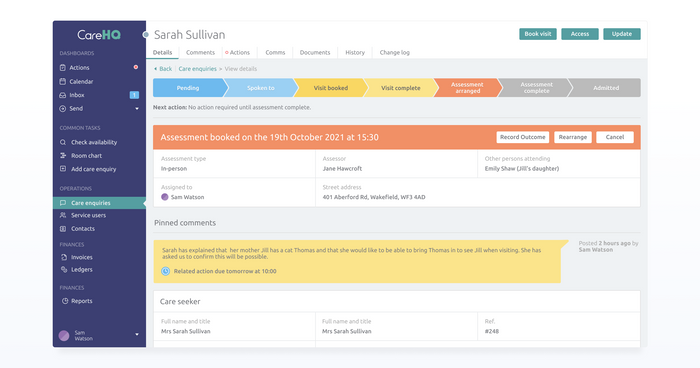The image size is (700, 368).
Task: Click the Calendar icon in sidebar
Action: tap(62, 81)
